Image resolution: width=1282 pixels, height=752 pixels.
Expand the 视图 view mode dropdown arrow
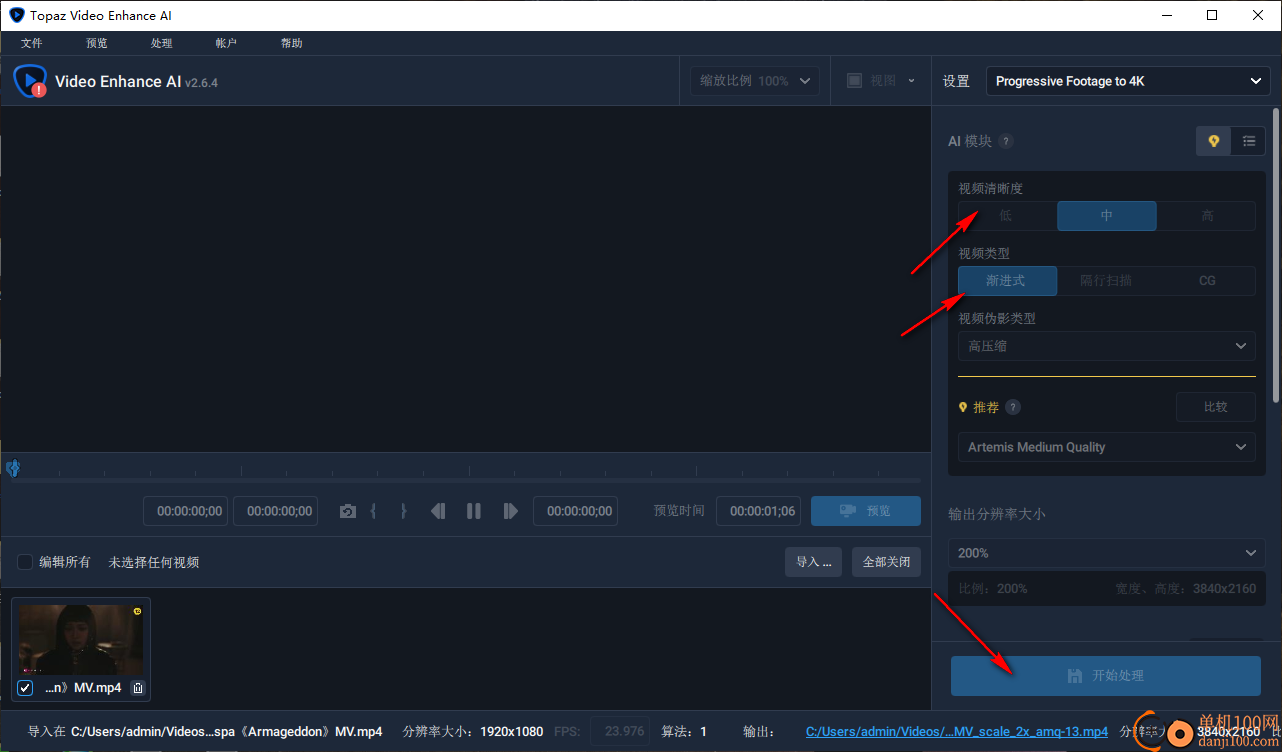coord(911,81)
